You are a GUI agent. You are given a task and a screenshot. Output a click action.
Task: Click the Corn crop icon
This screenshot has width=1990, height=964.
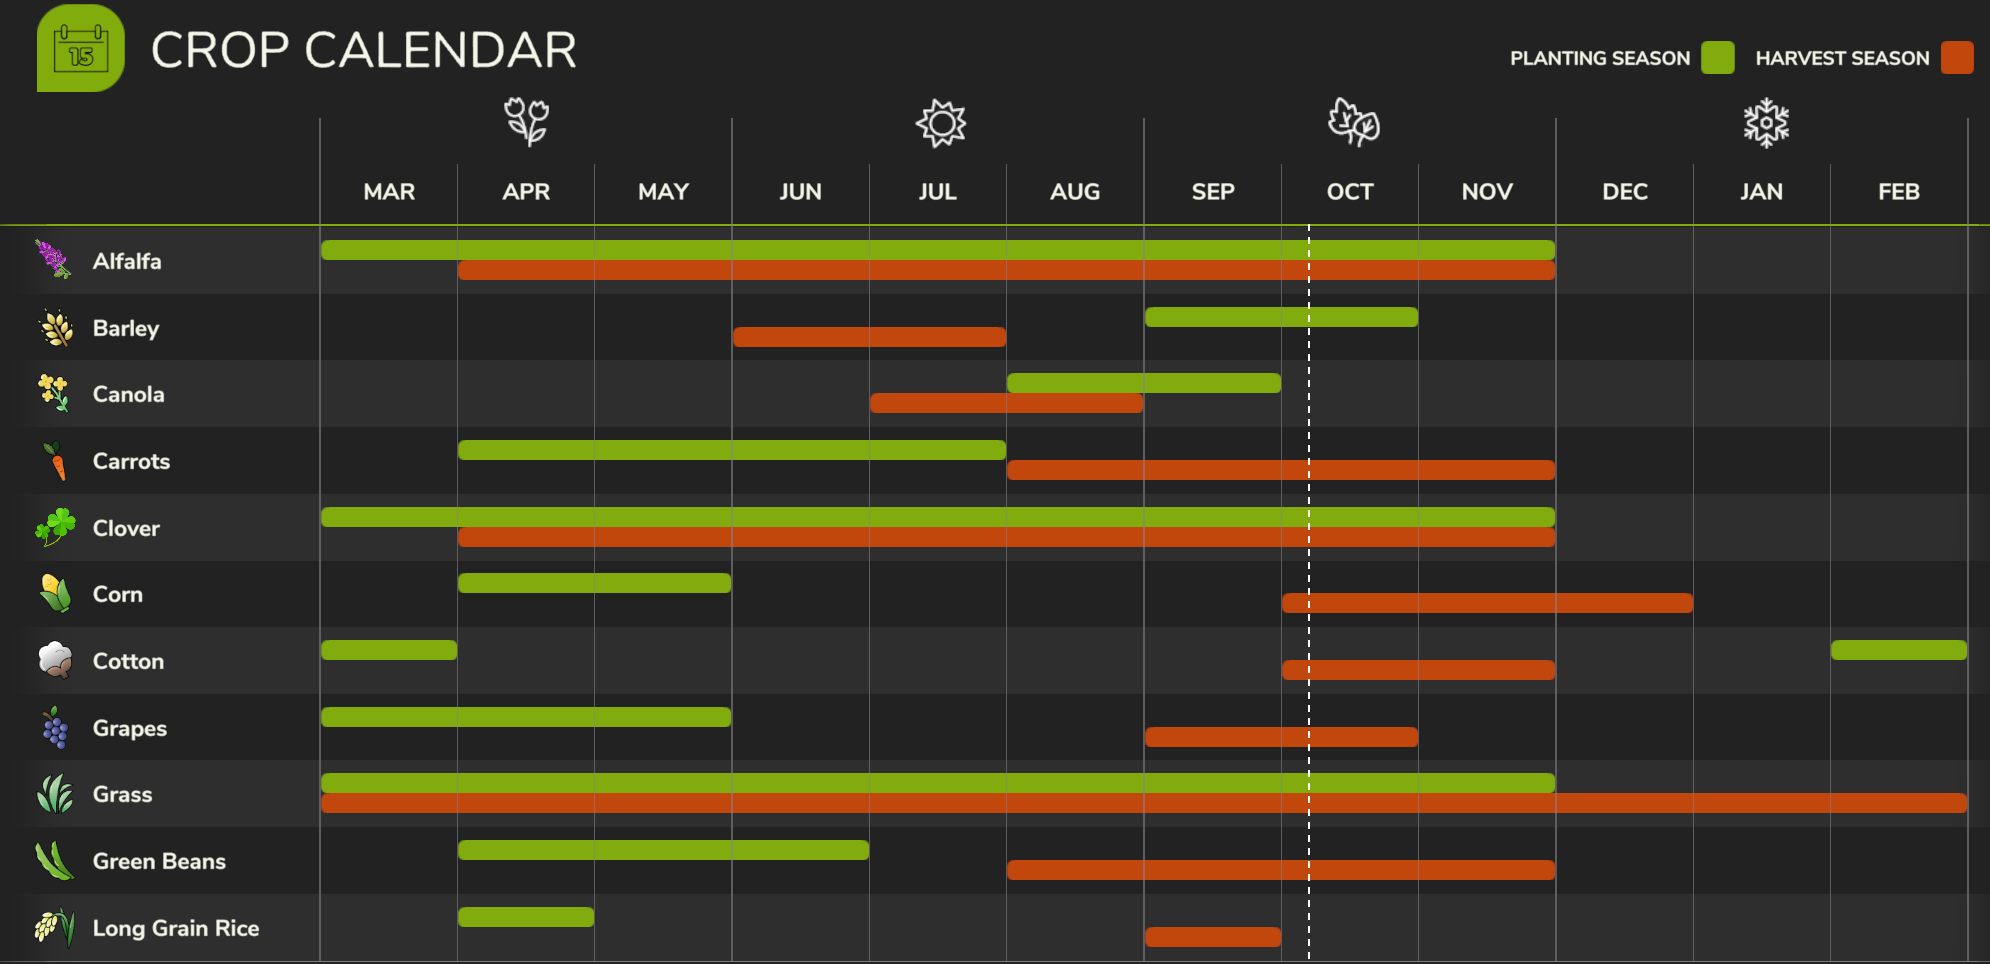55,594
